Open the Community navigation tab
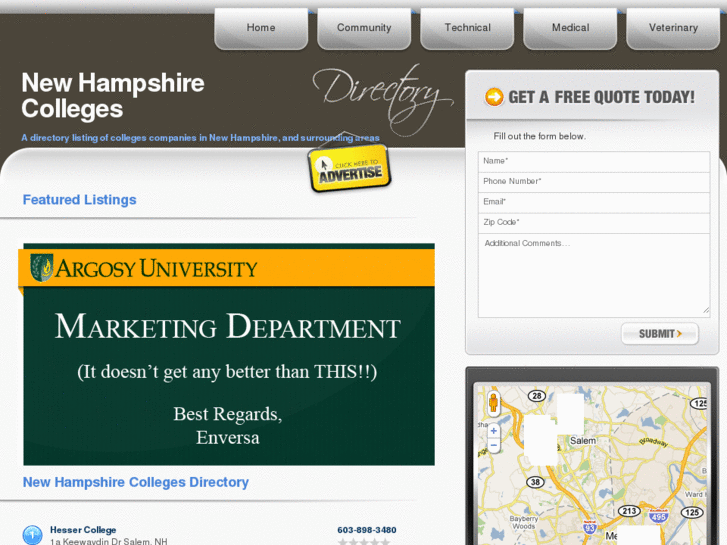The height and width of the screenshot is (545, 727). click(364, 29)
